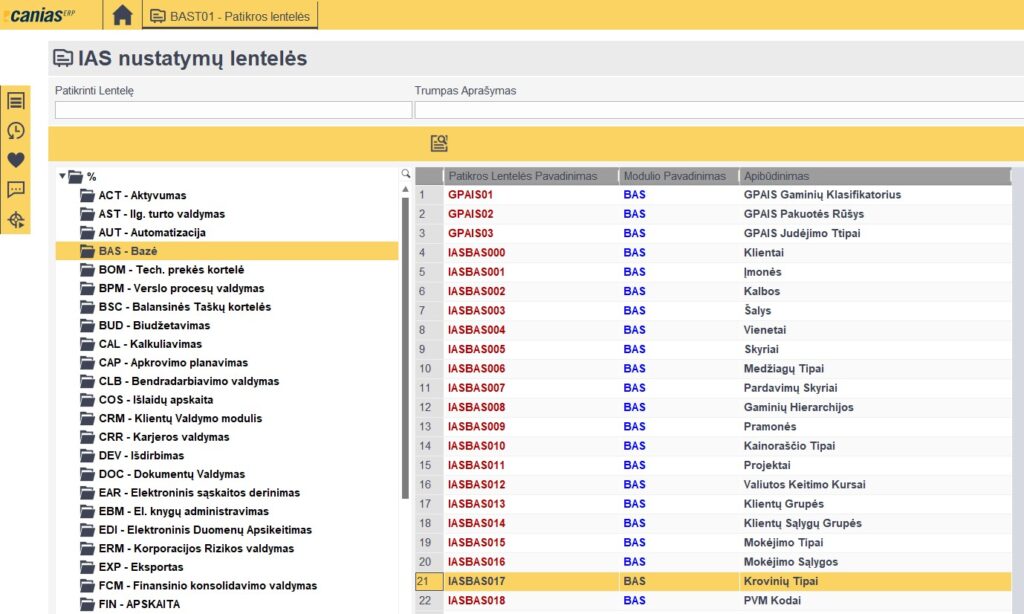The image size is (1024, 614).
Task: Open favorites heart icon in sidebar
Action: (16, 160)
